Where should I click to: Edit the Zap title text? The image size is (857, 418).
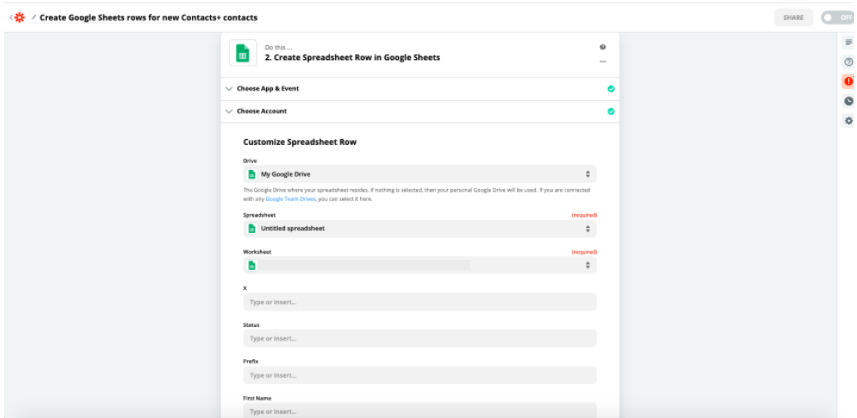coord(148,17)
